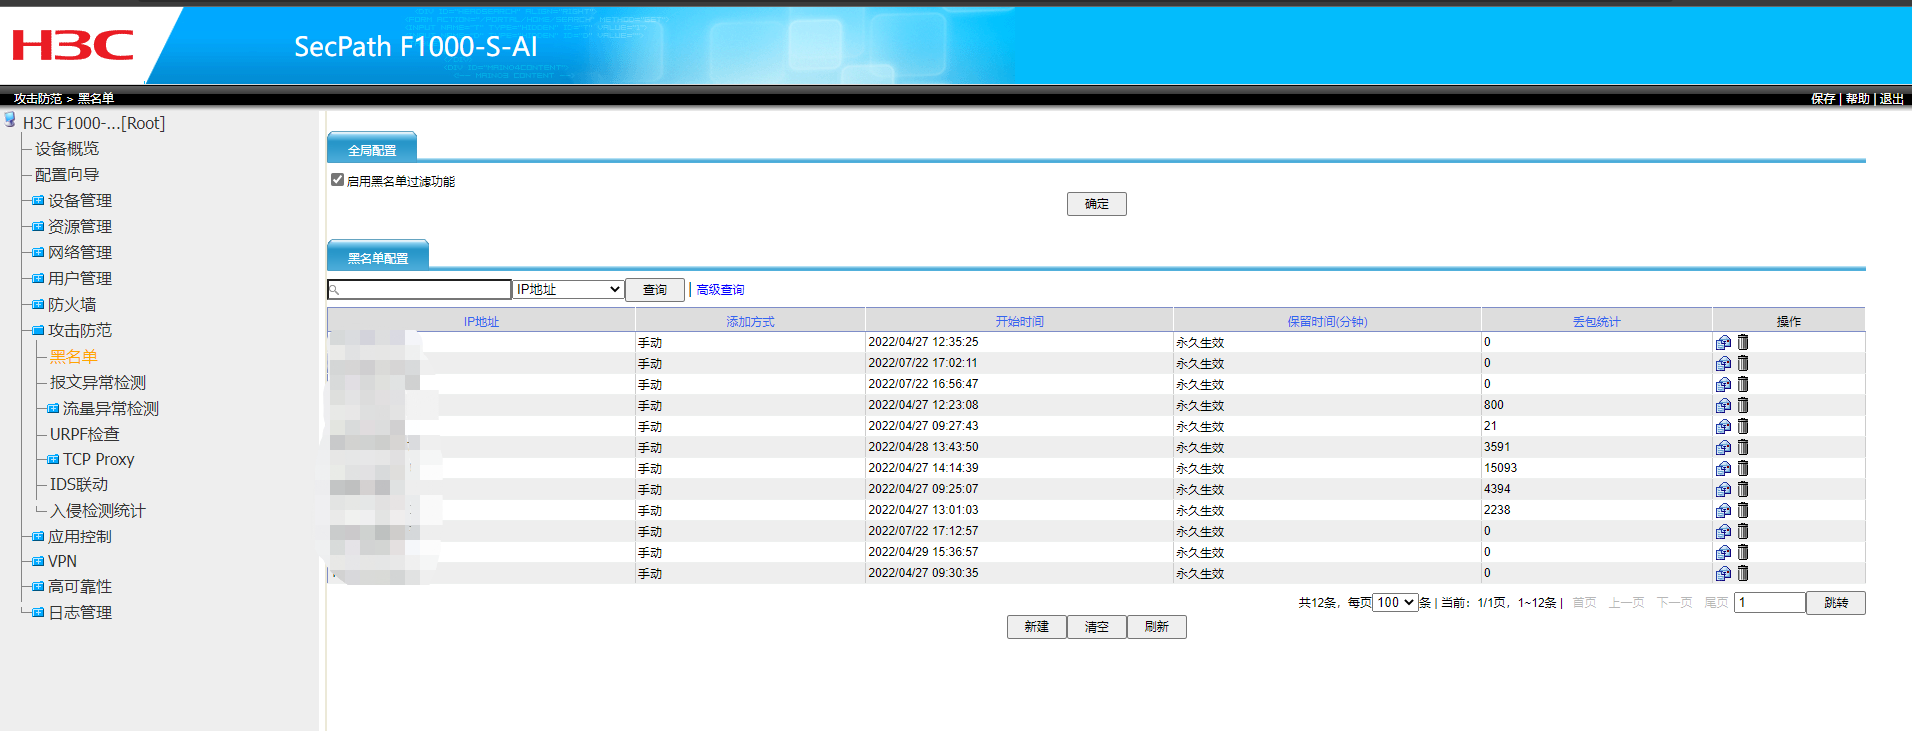Delete the entry with 4394 dropped packets
This screenshot has width=1912, height=731.
pos(1743,489)
